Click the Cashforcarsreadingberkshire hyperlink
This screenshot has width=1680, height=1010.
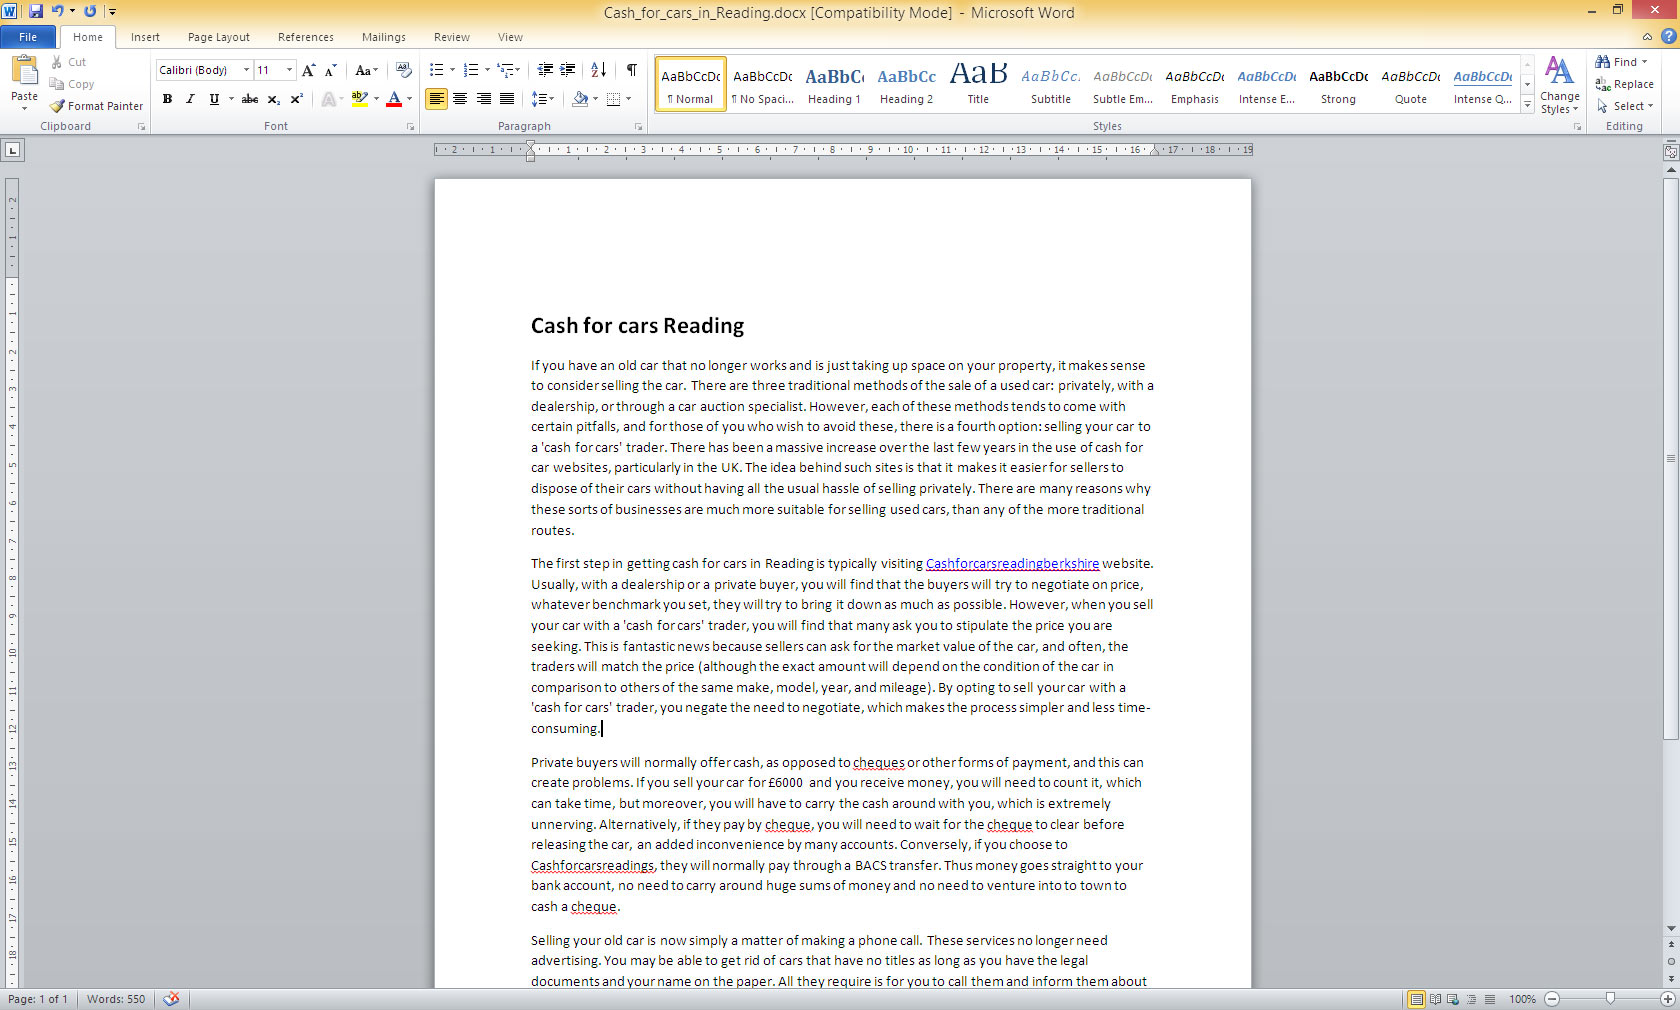(x=1012, y=564)
